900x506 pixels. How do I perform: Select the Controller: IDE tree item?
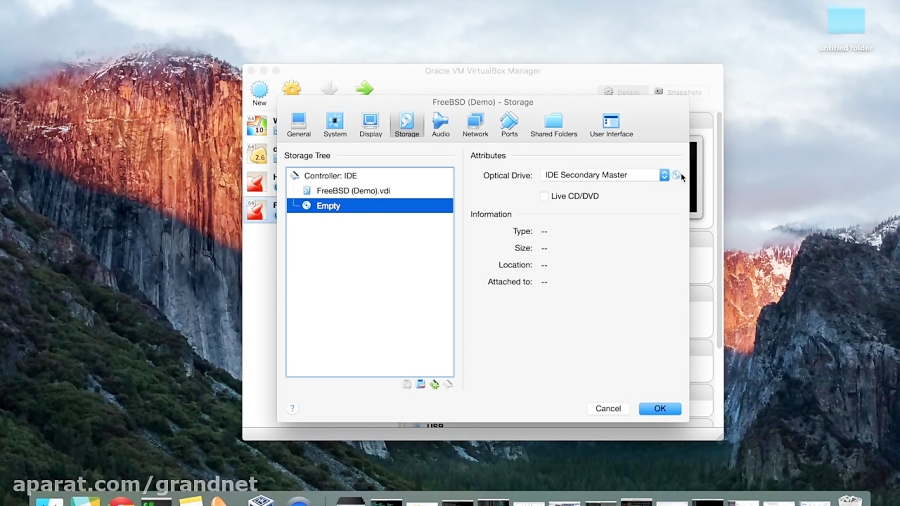coord(370,176)
